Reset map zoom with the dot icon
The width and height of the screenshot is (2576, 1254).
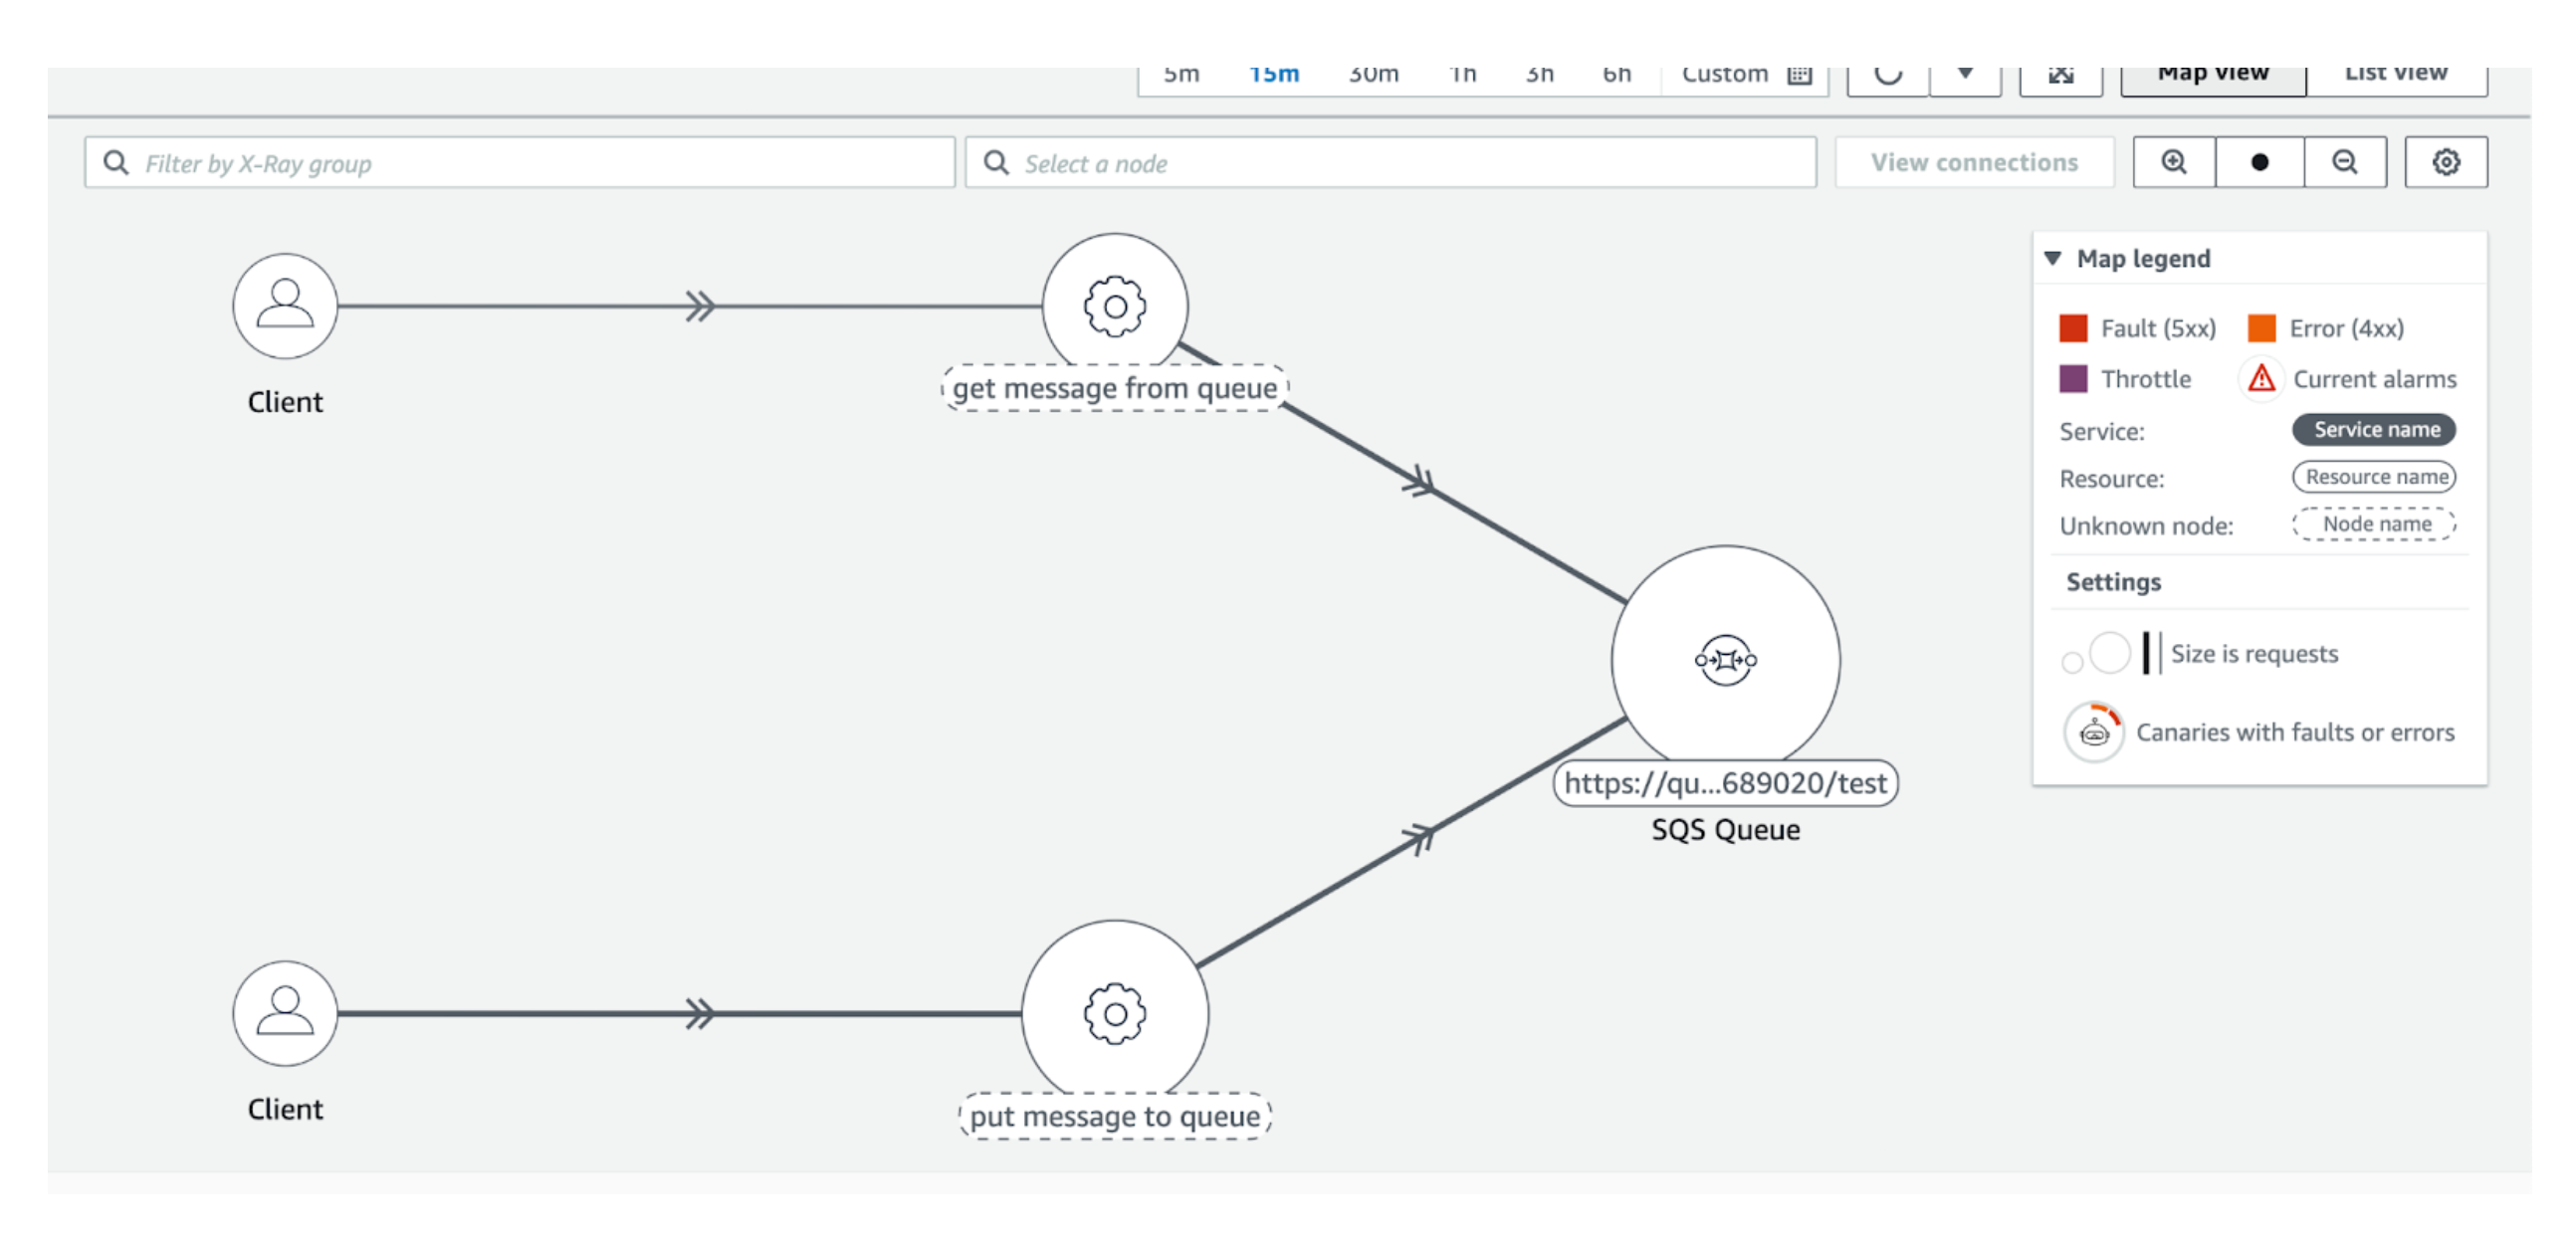coord(2259,162)
